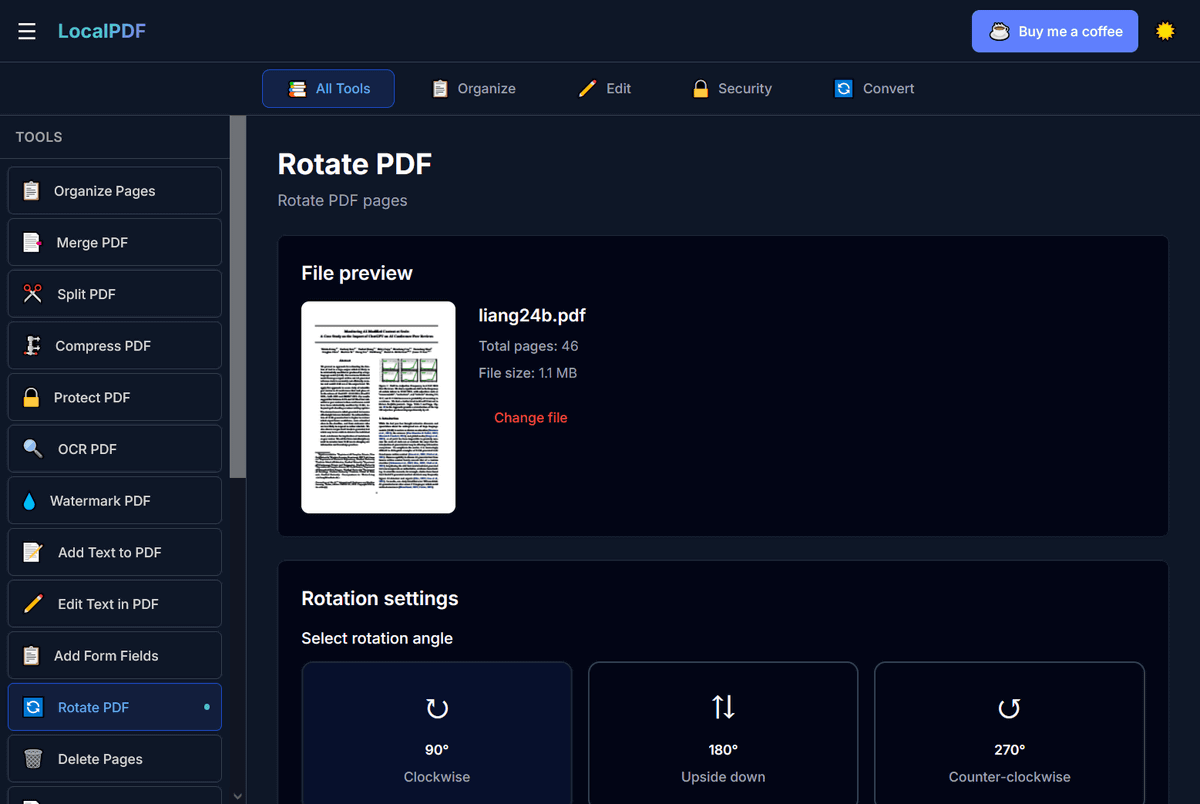Select 90° Clockwise rotation option
Screen dimensions: 1200x804
437,733
